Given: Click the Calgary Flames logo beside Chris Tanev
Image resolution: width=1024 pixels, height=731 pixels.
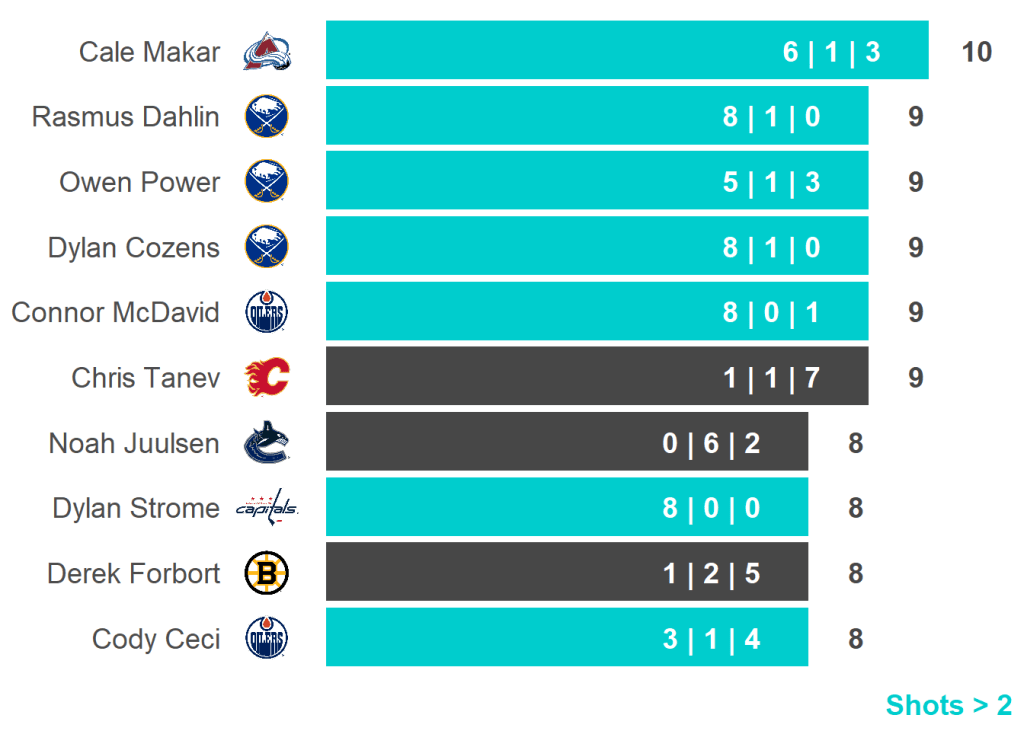Looking at the screenshot, I should 267,378.
